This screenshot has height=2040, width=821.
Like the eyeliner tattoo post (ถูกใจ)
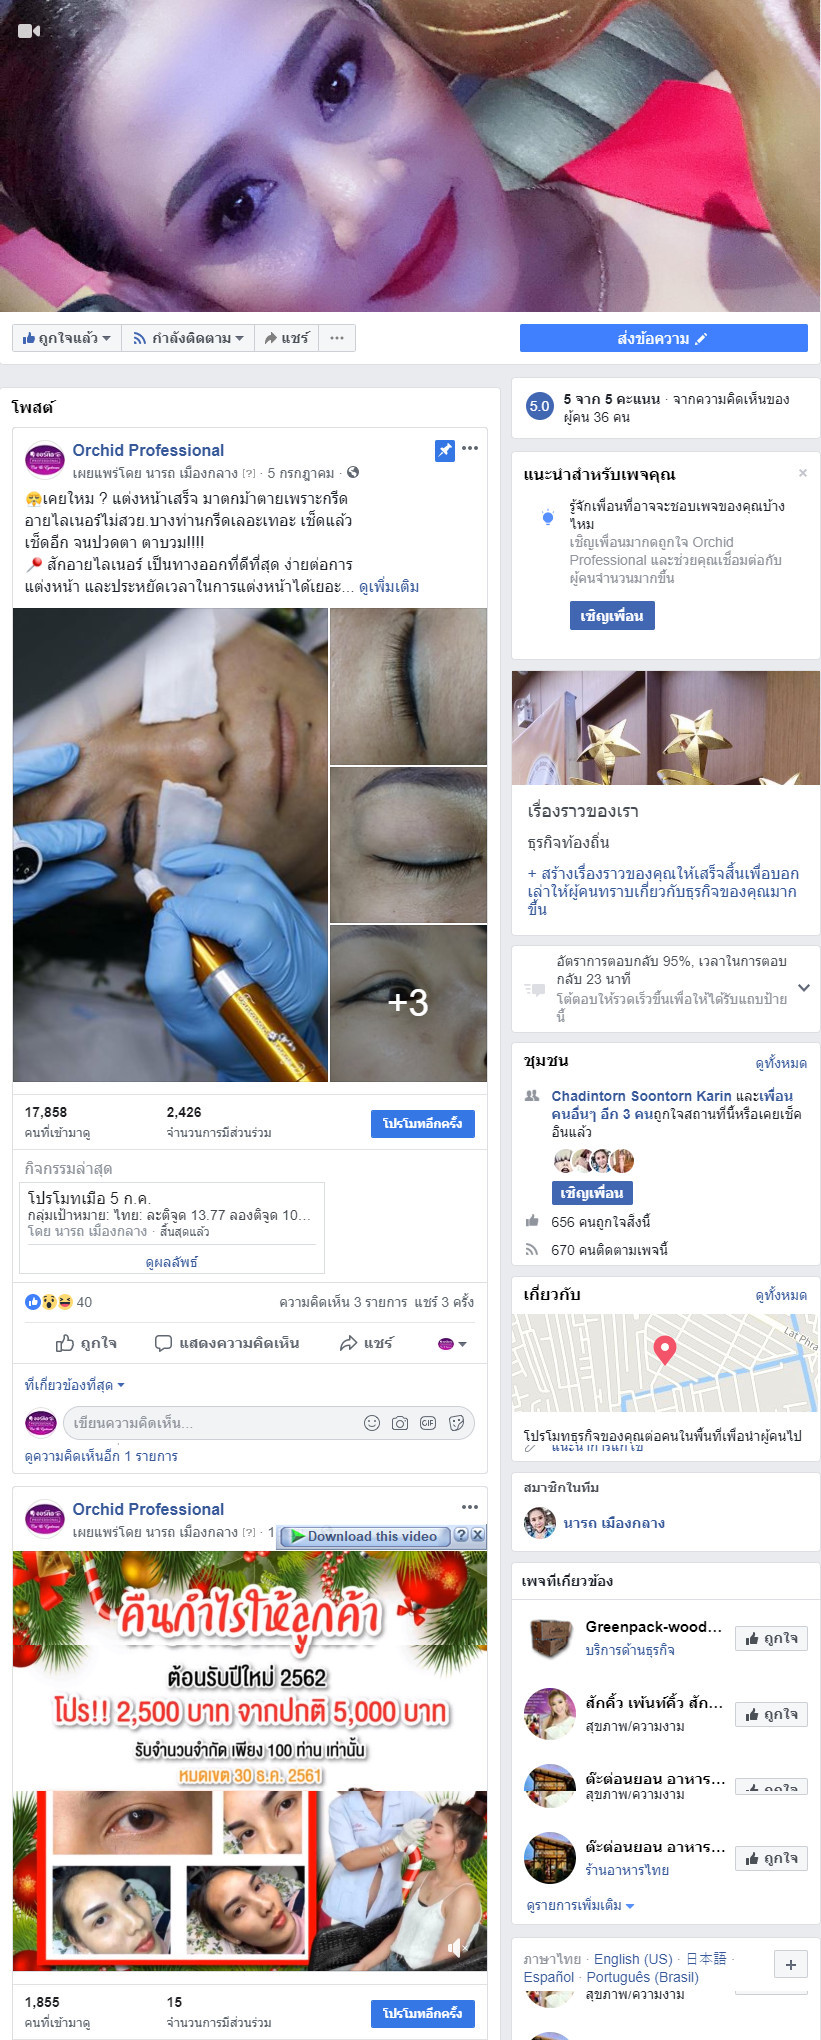86,1343
